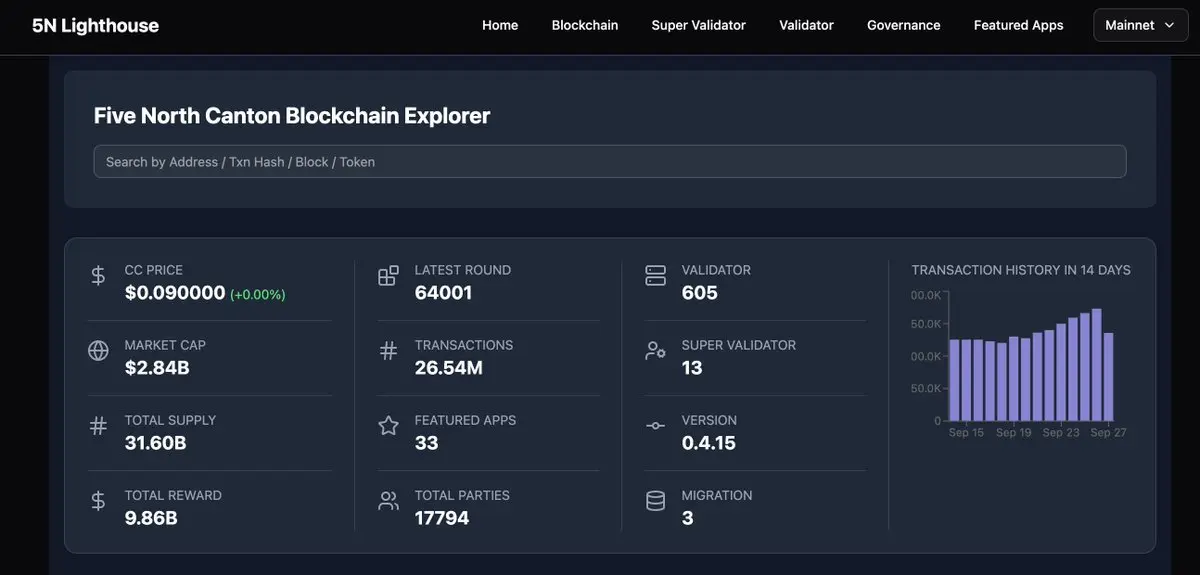Click the super validator count 13
The height and width of the screenshot is (575, 1200).
[692, 368]
